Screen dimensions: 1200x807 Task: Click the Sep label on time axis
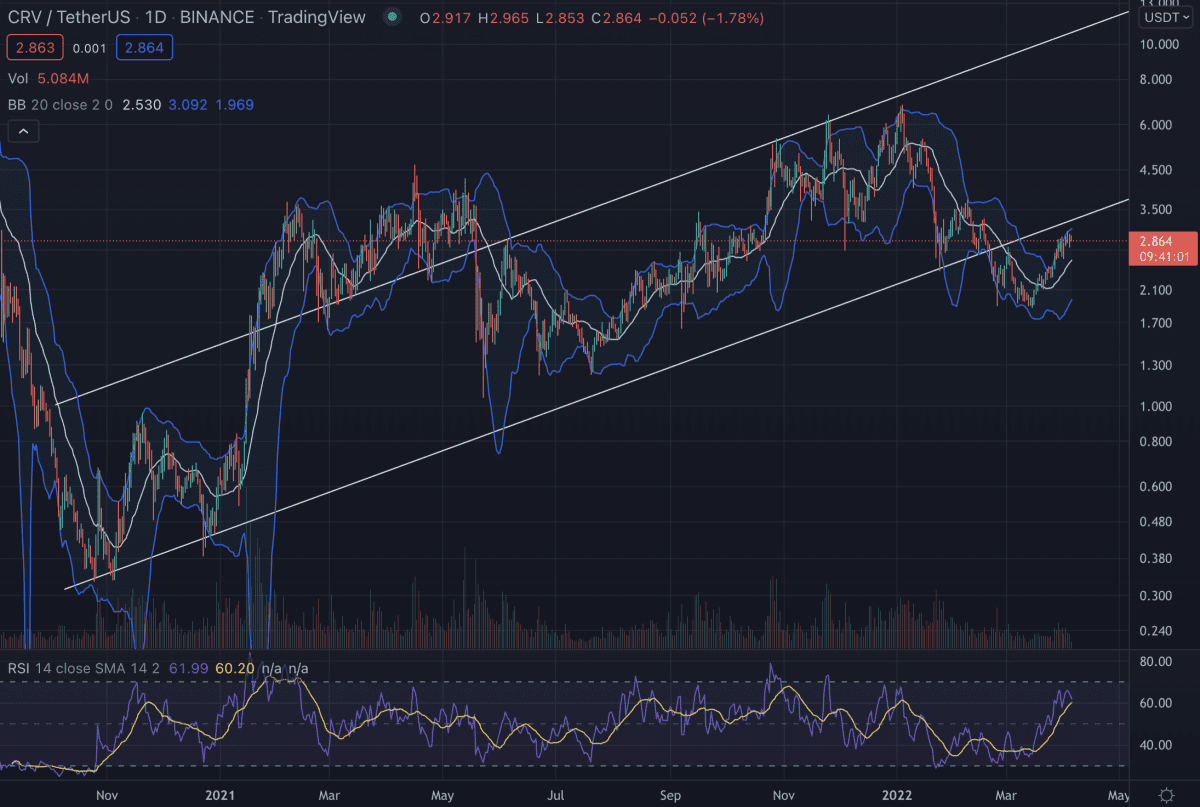670,796
